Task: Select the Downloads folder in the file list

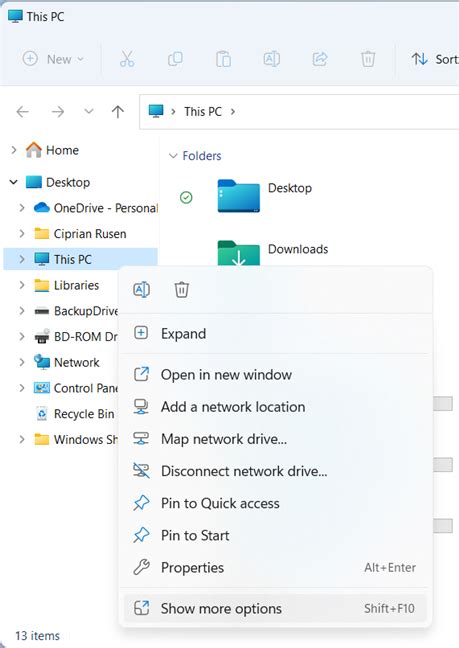Action: point(273,253)
